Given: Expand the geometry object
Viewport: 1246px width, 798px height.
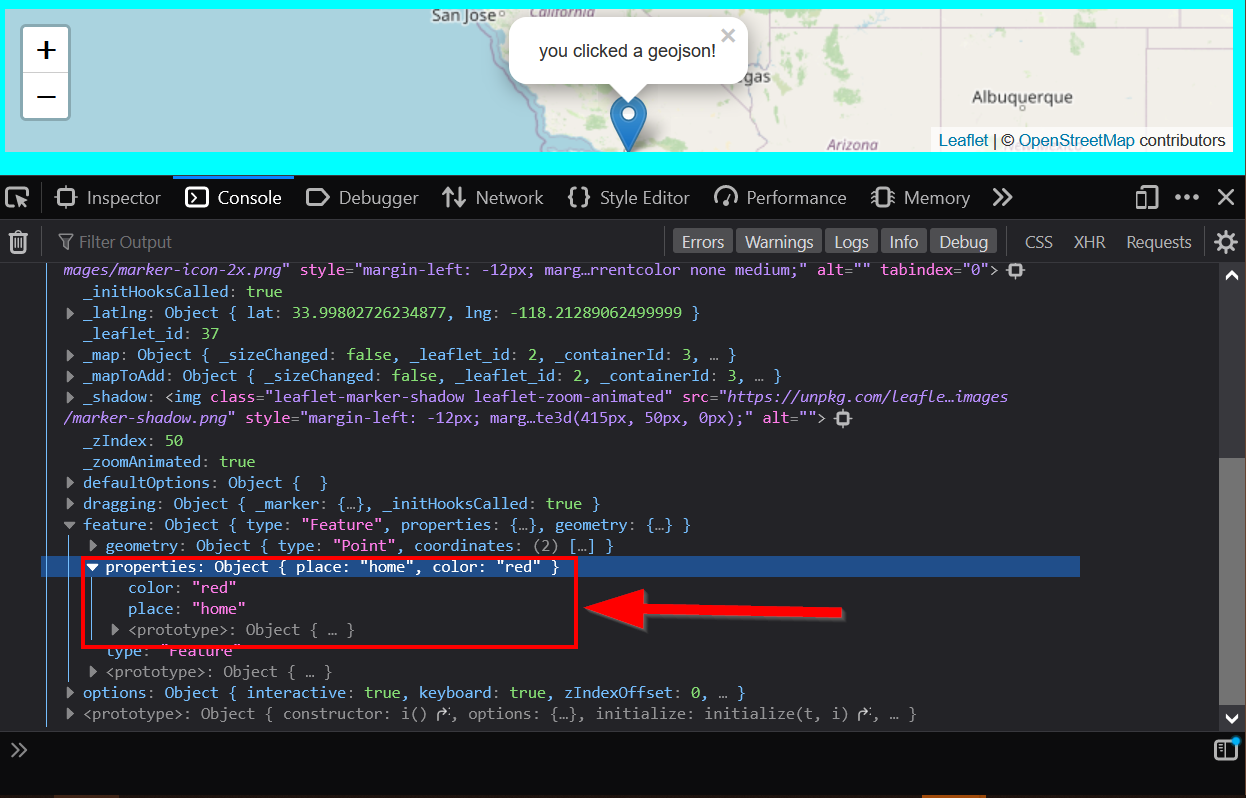Looking at the screenshot, I should (x=93, y=546).
